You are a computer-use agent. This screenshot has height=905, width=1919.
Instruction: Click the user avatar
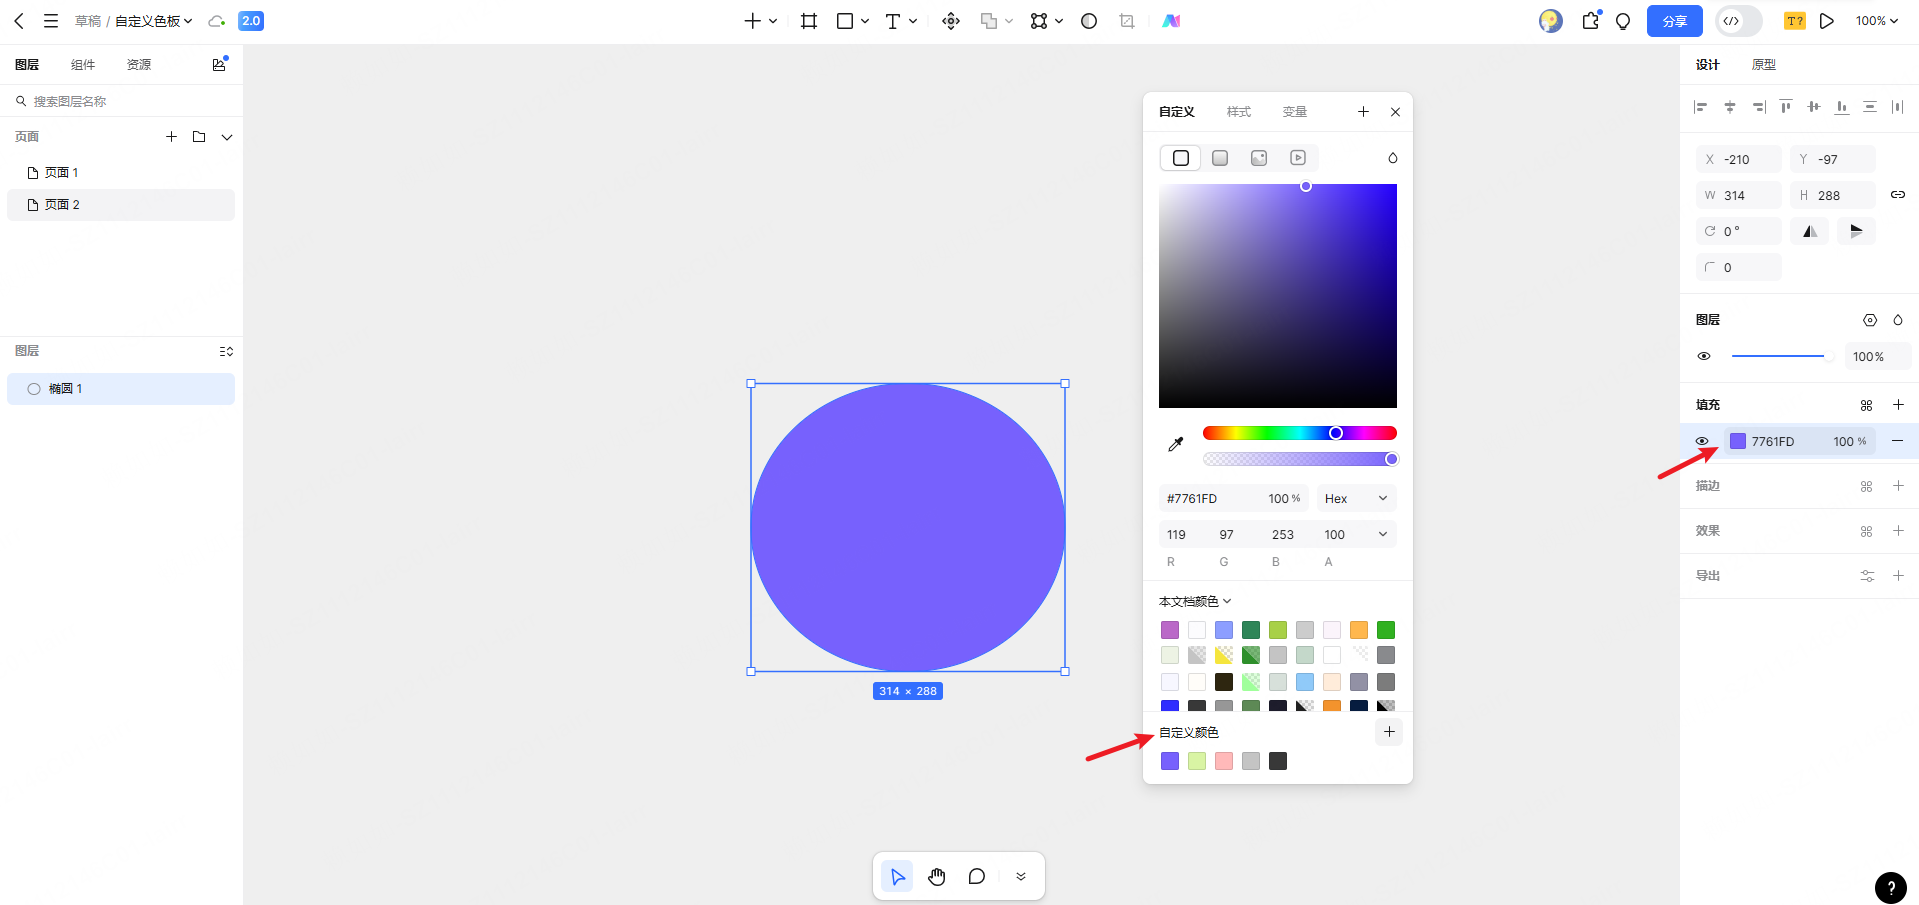(x=1550, y=21)
